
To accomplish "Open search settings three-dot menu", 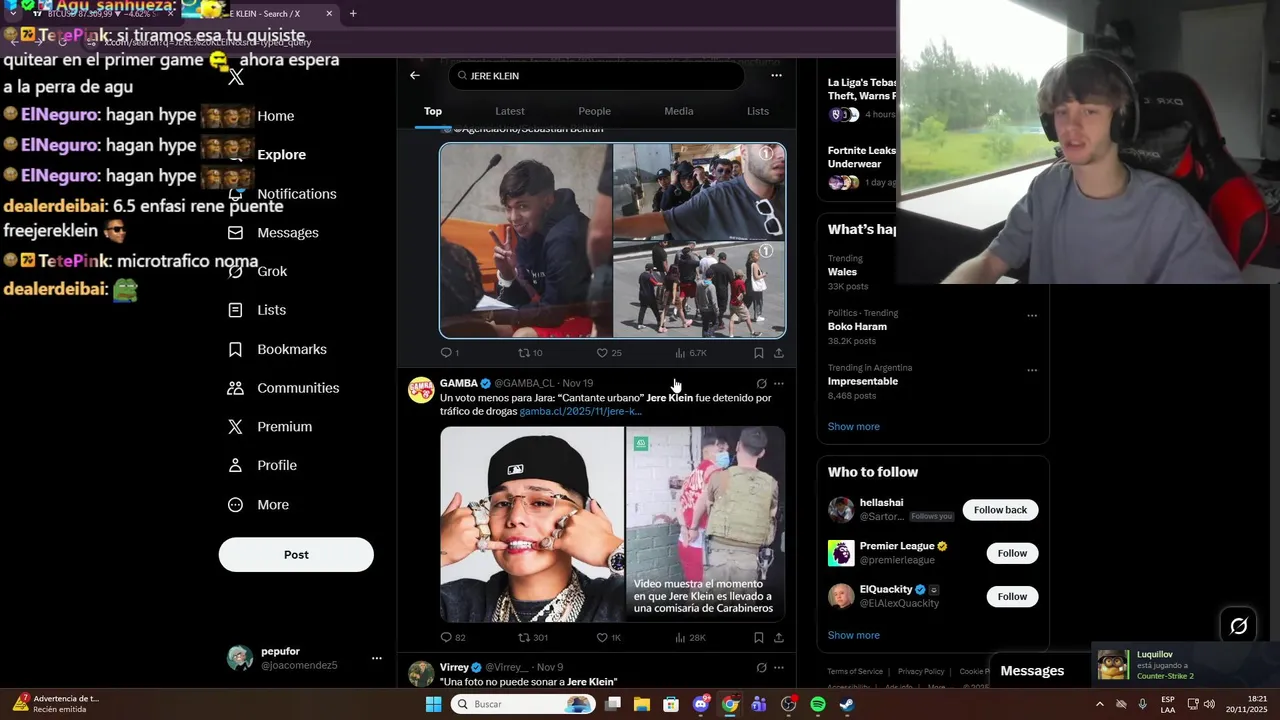I will click(776, 75).
